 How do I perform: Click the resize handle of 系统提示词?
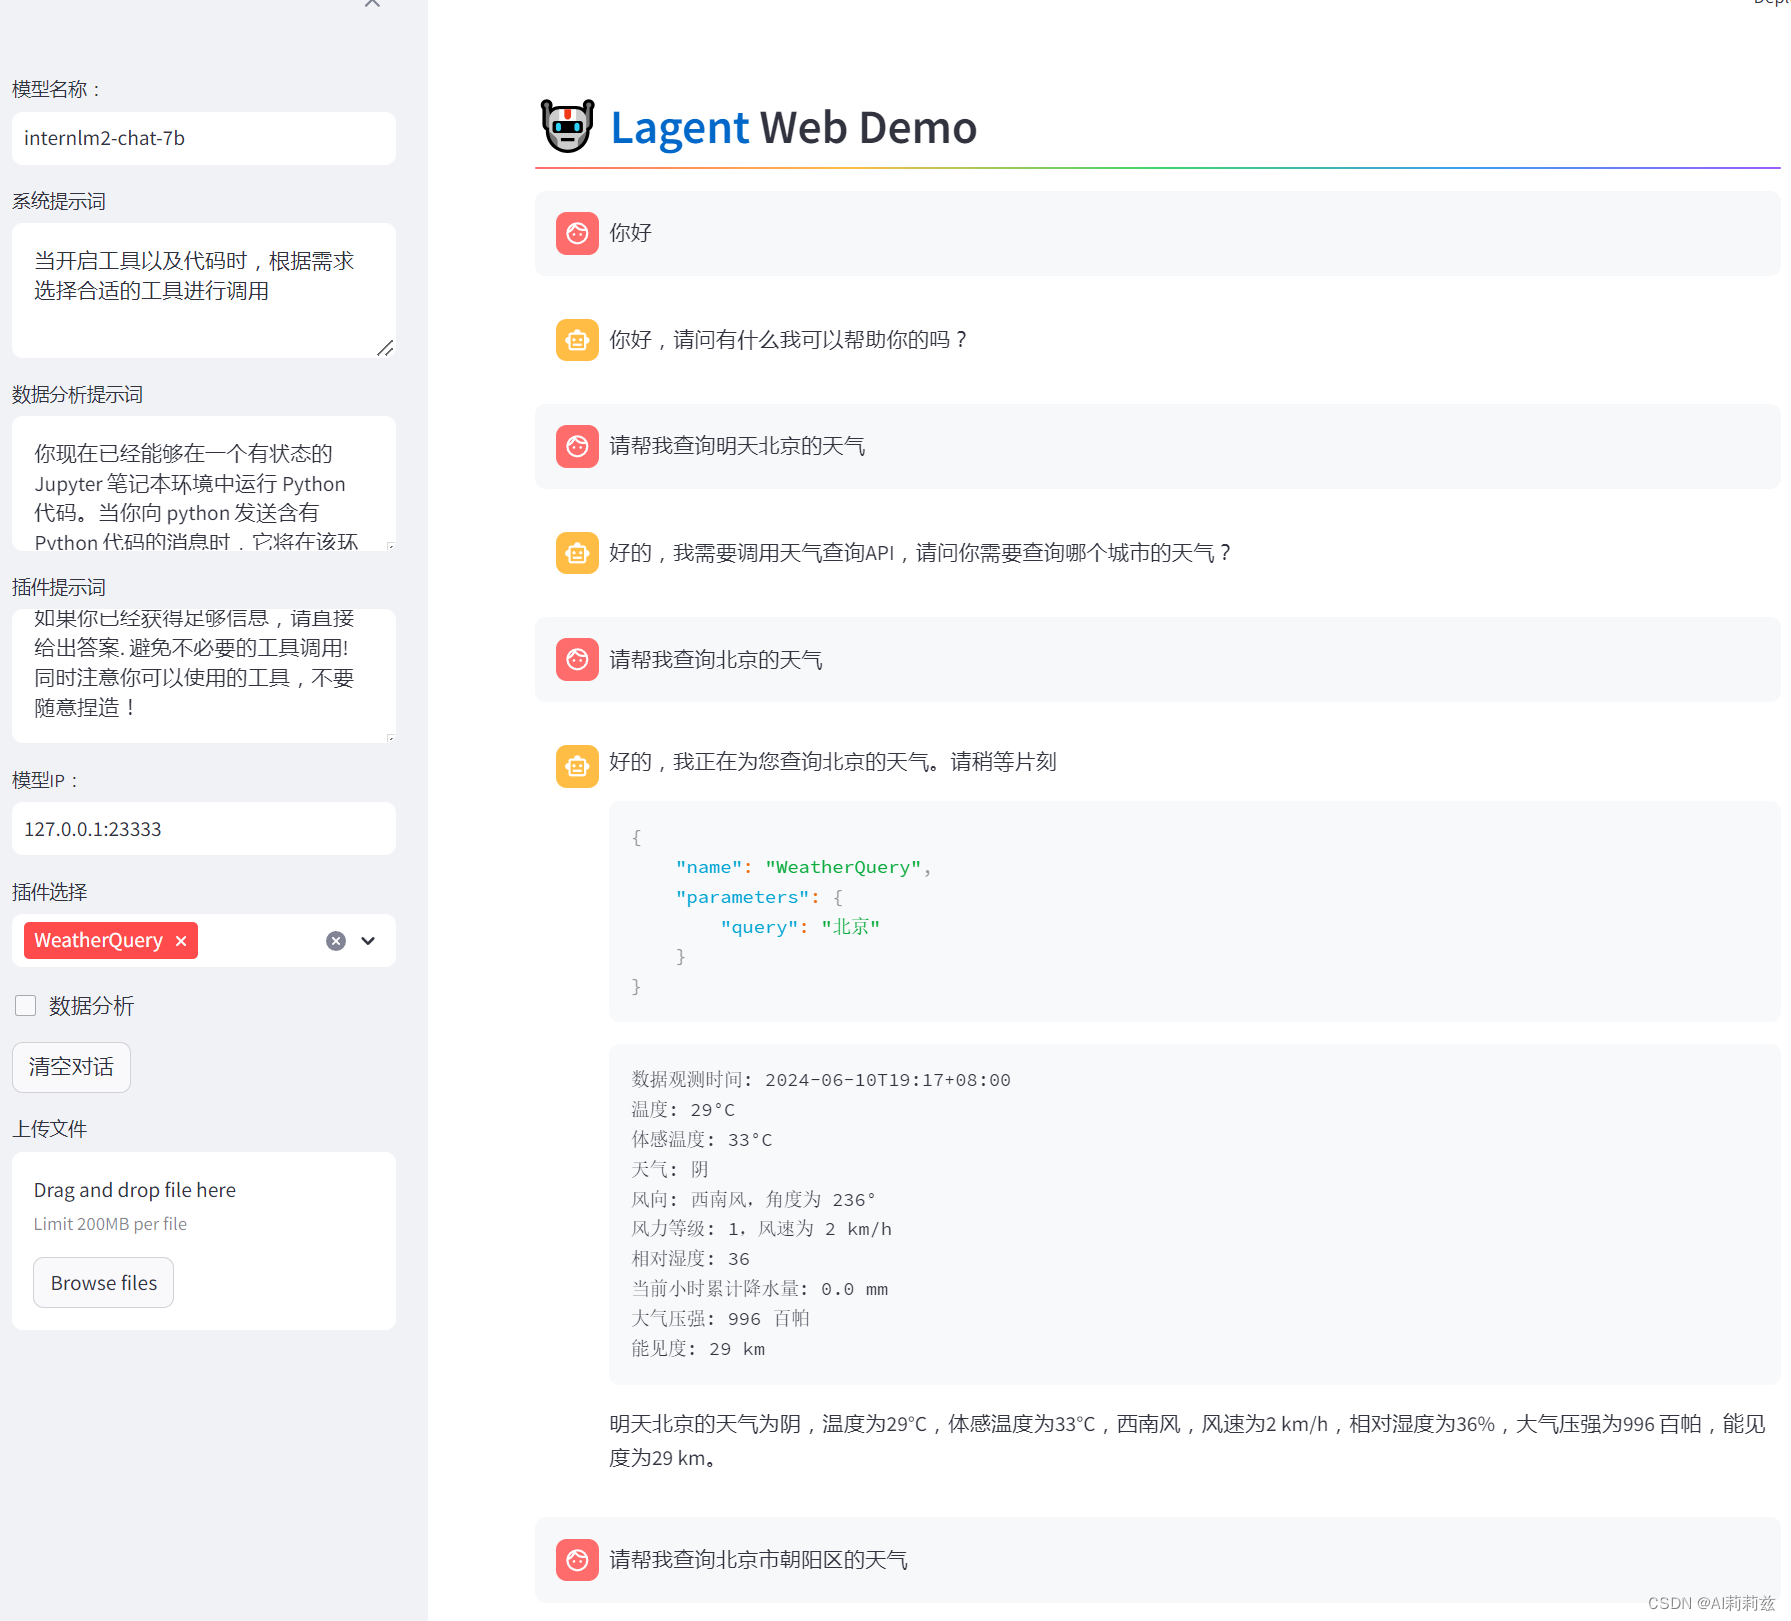(x=386, y=348)
